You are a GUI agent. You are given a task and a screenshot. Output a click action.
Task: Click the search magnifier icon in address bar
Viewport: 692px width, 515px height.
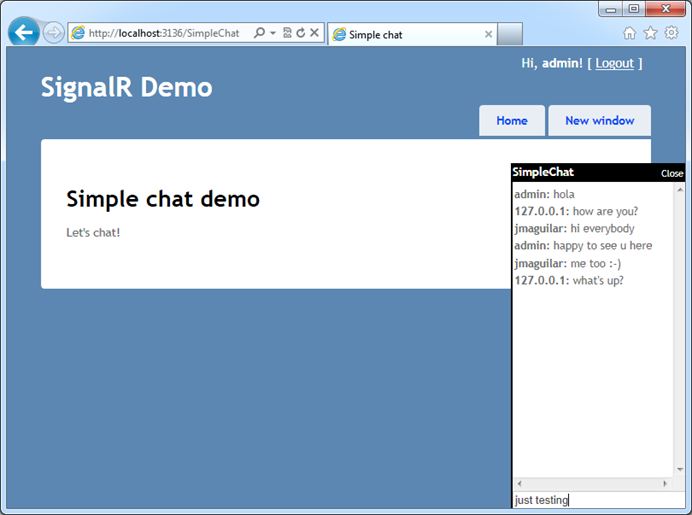pos(260,33)
